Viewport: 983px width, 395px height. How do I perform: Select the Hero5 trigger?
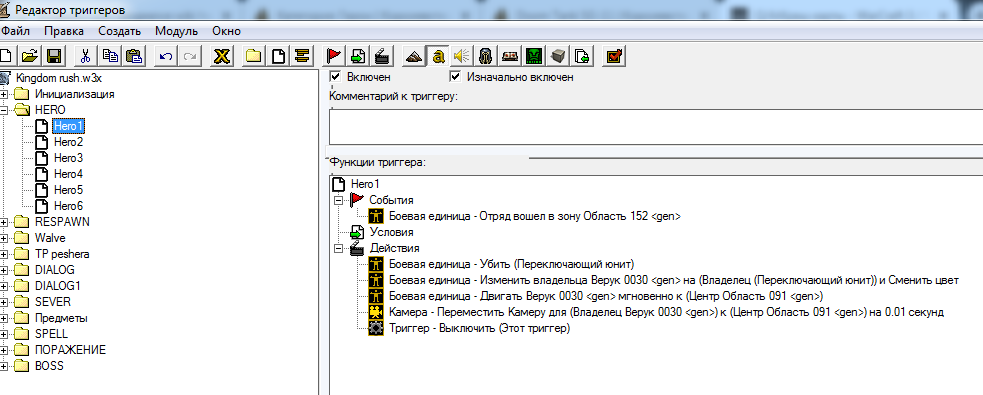pos(68,190)
